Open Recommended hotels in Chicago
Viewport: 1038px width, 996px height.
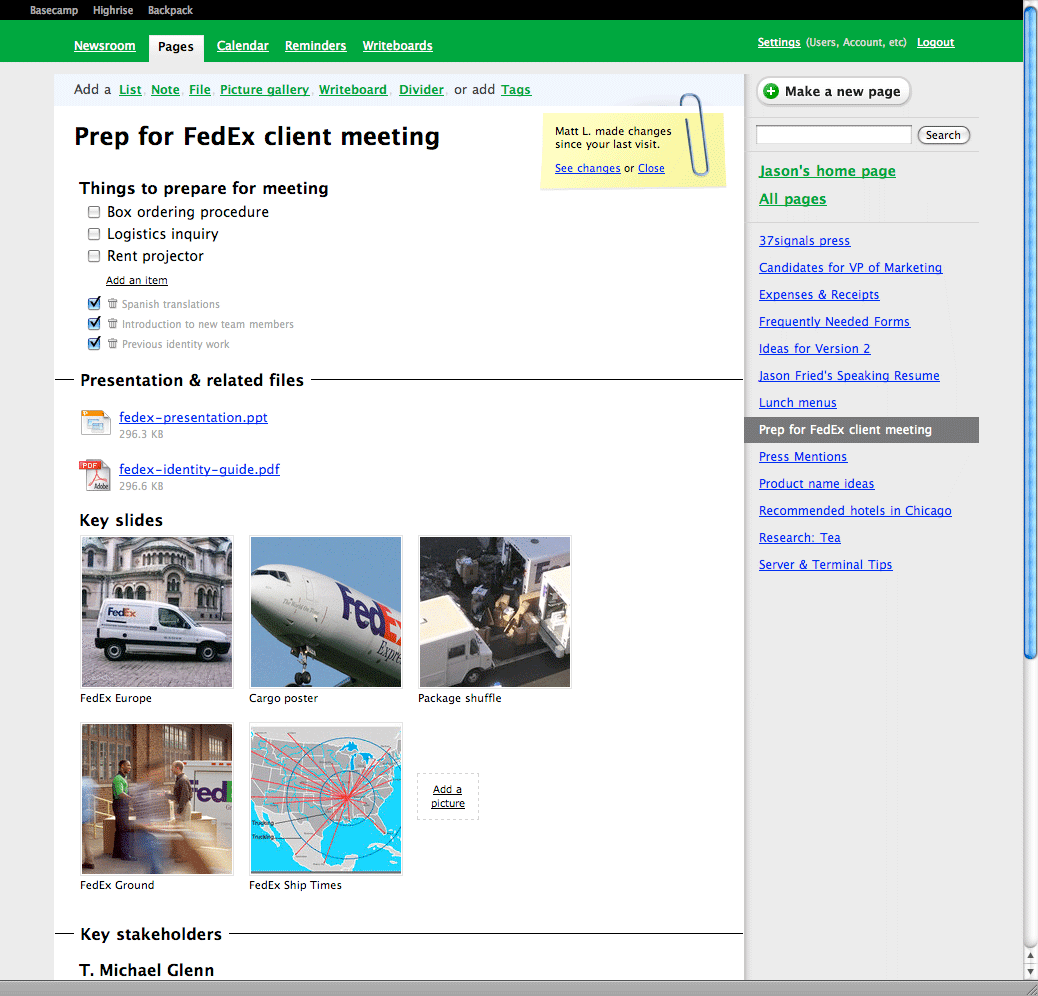[855, 511]
